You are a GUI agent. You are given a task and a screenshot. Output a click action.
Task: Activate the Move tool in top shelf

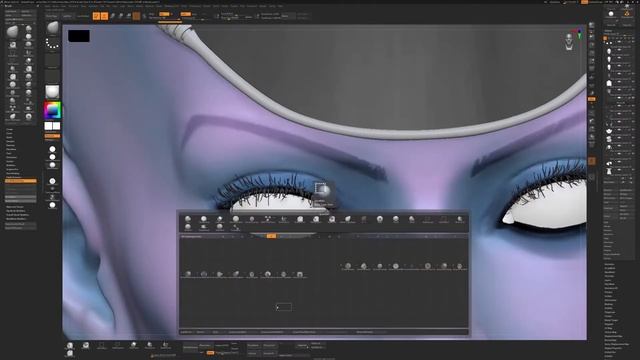(x=113, y=16)
